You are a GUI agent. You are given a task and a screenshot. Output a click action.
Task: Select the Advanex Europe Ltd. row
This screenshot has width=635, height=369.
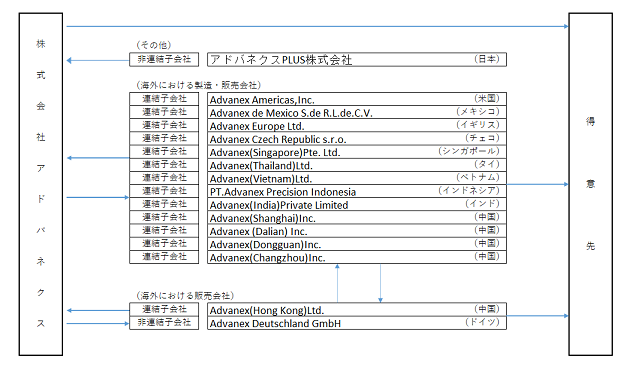point(357,126)
